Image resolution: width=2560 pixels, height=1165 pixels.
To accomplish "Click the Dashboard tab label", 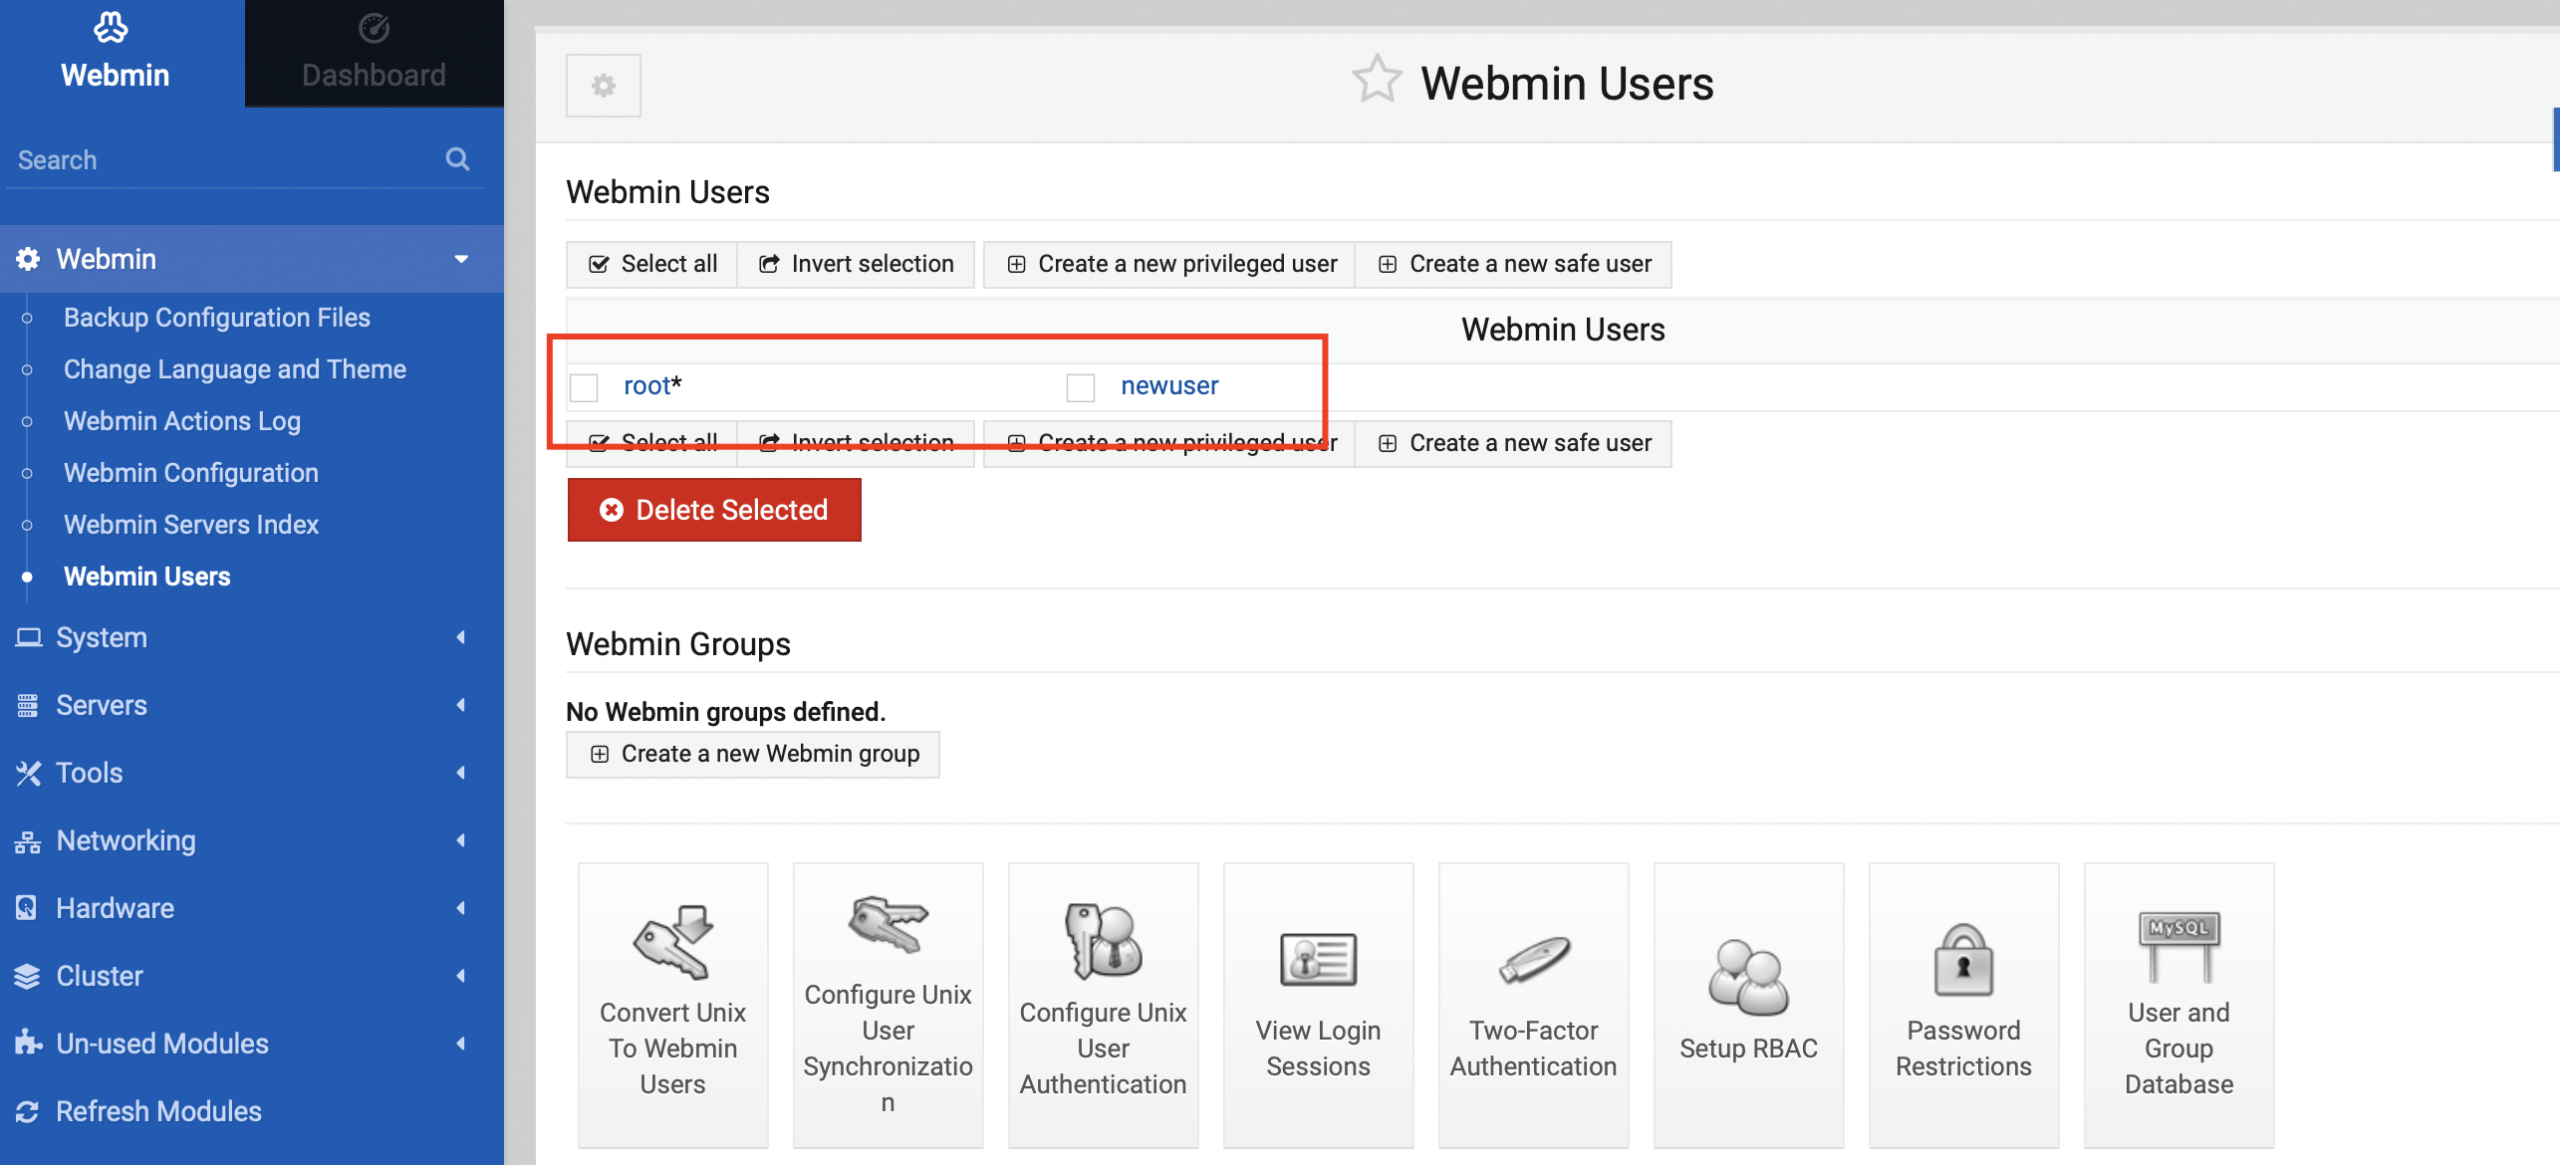I will click(x=374, y=75).
